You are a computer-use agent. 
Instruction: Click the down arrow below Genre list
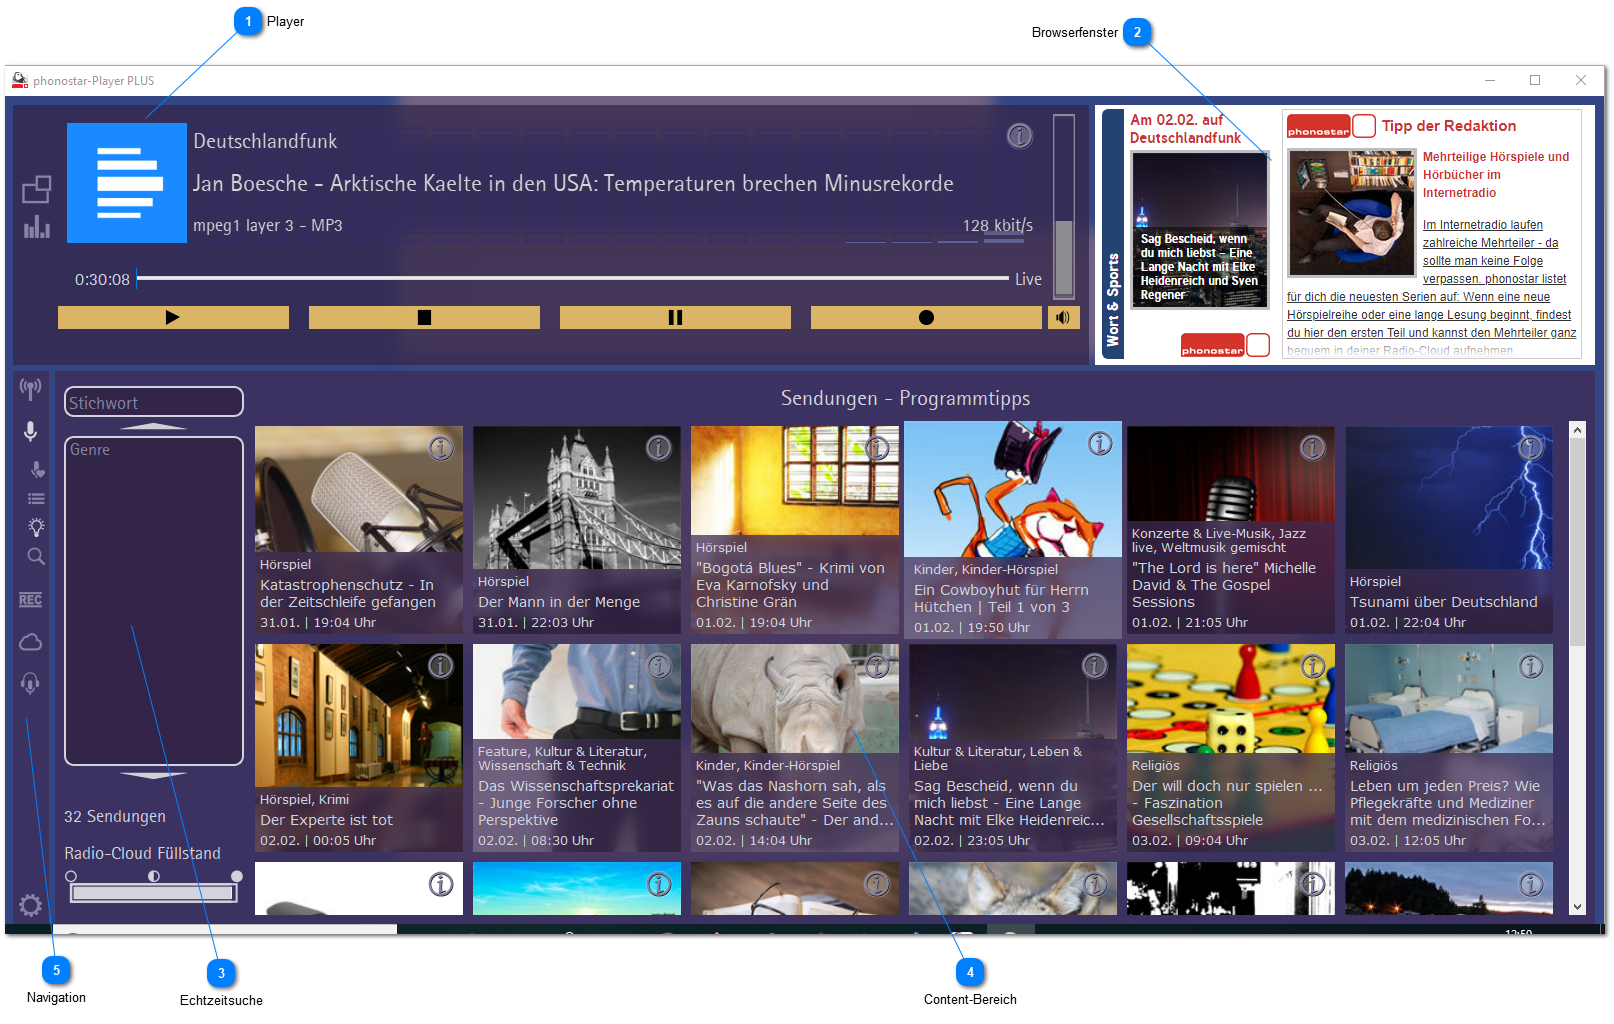(153, 775)
